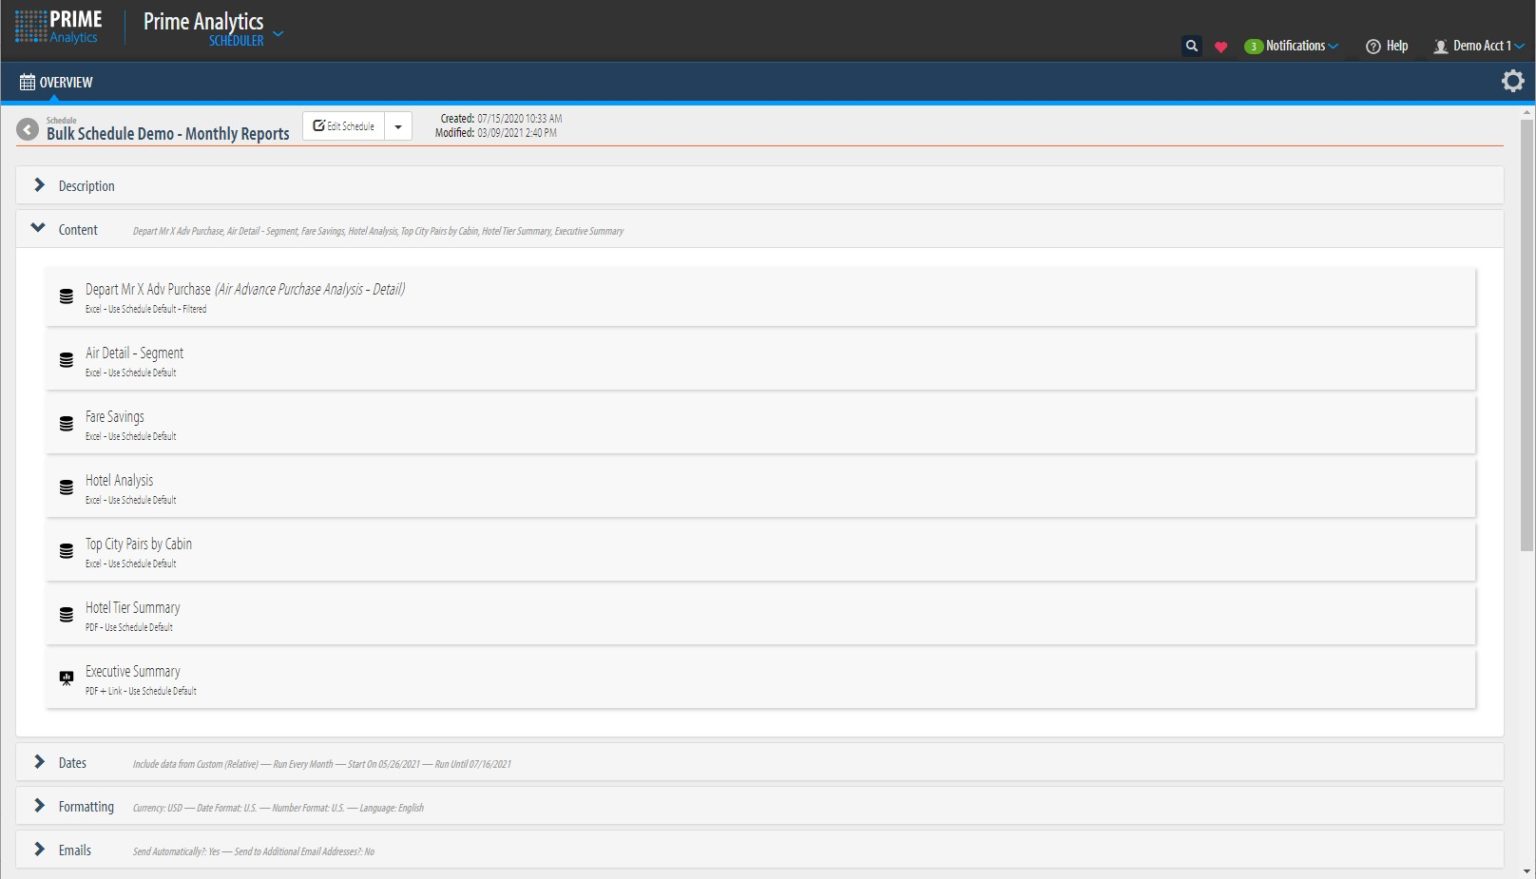Expand the Description section

(39, 185)
